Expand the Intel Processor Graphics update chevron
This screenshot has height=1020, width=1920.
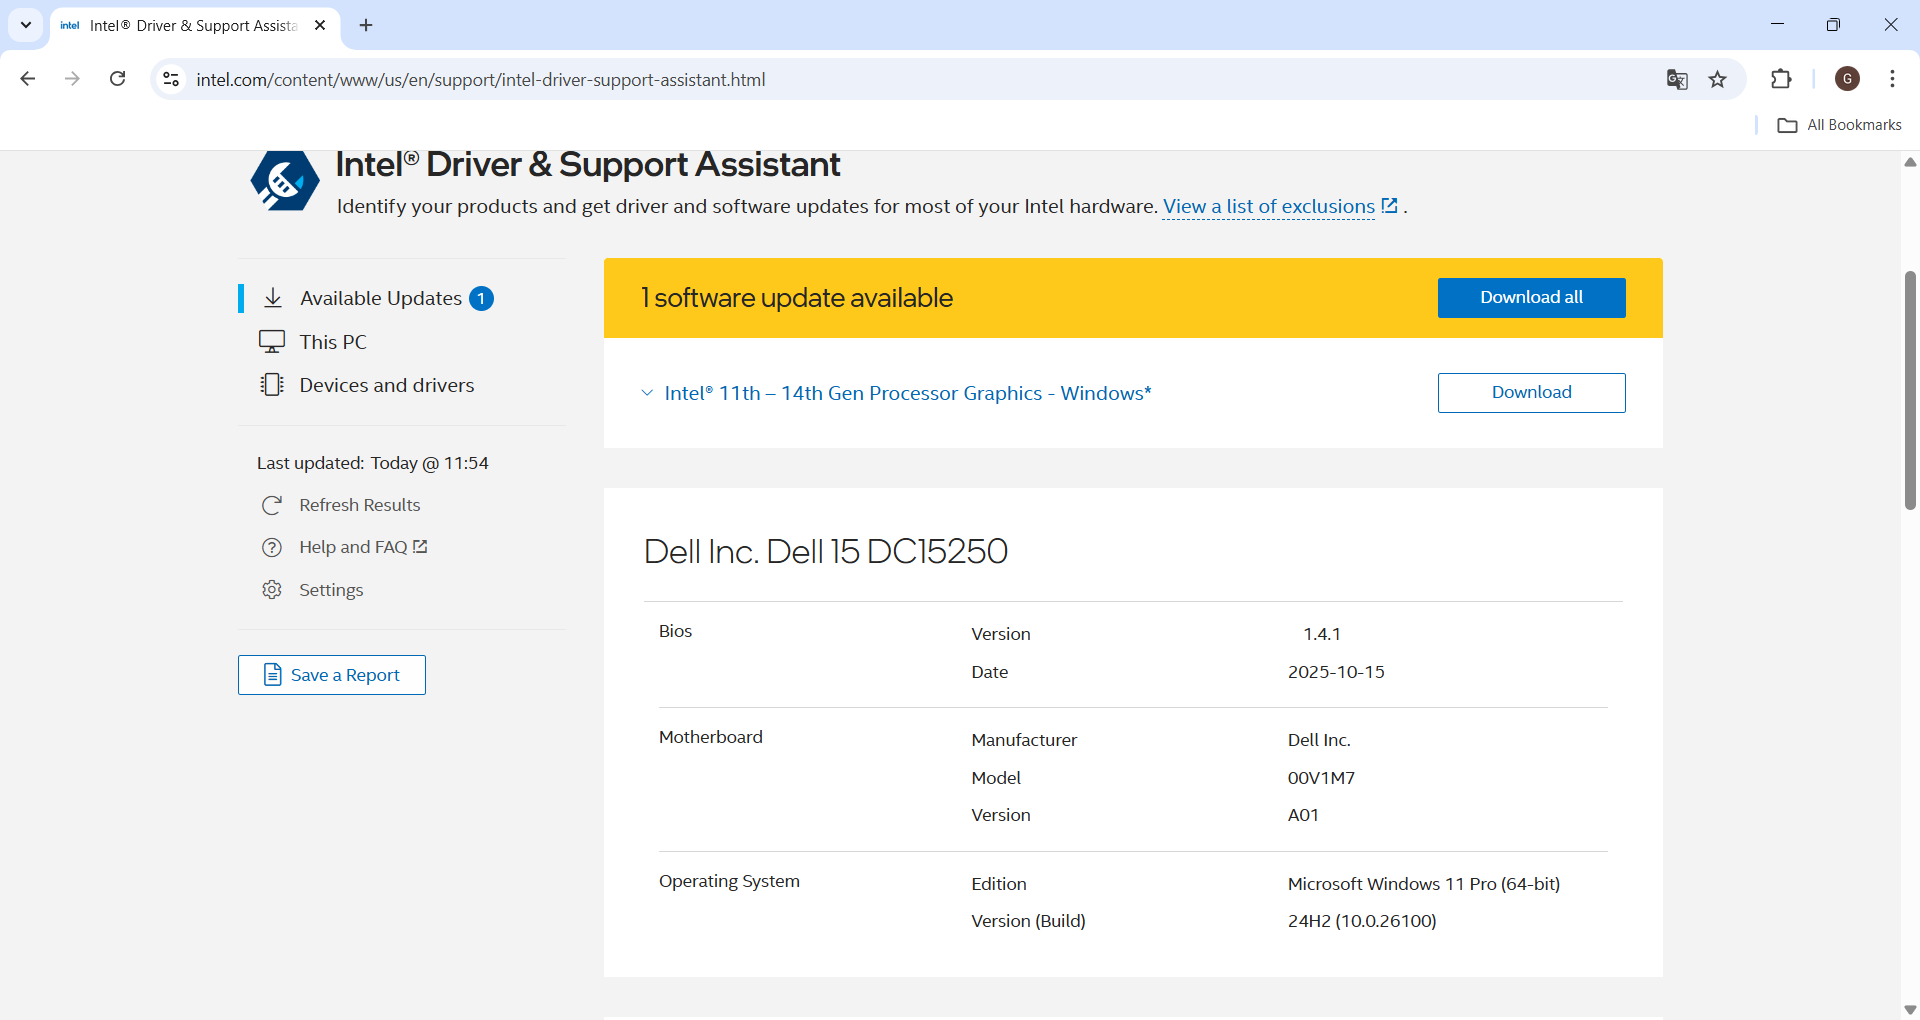coord(647,393)
